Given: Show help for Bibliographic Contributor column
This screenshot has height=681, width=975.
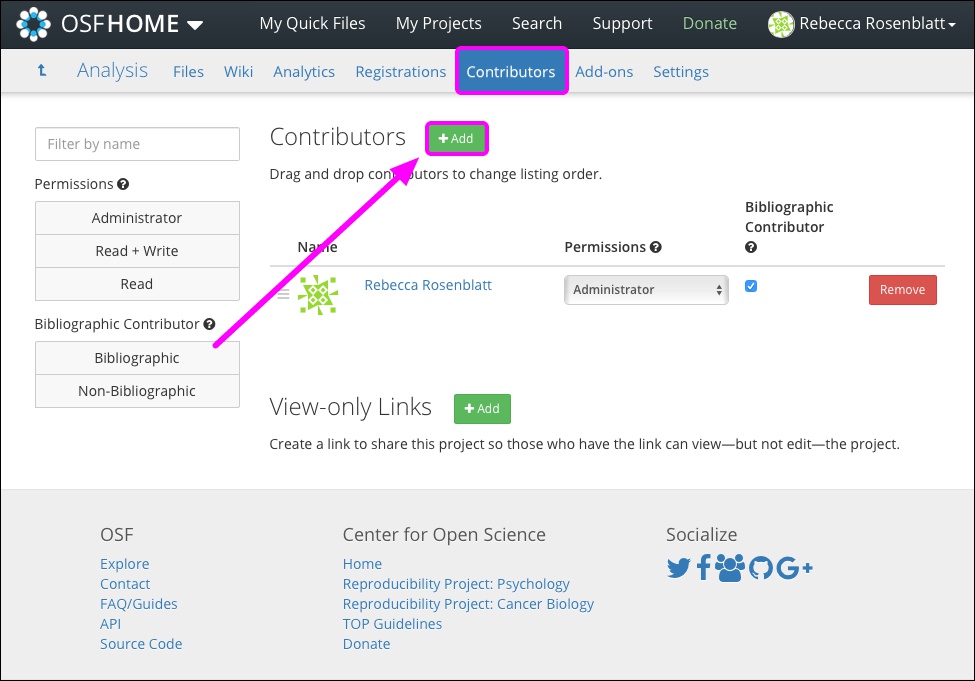Looking at the screenshot, I should click(x=751, y=247).
